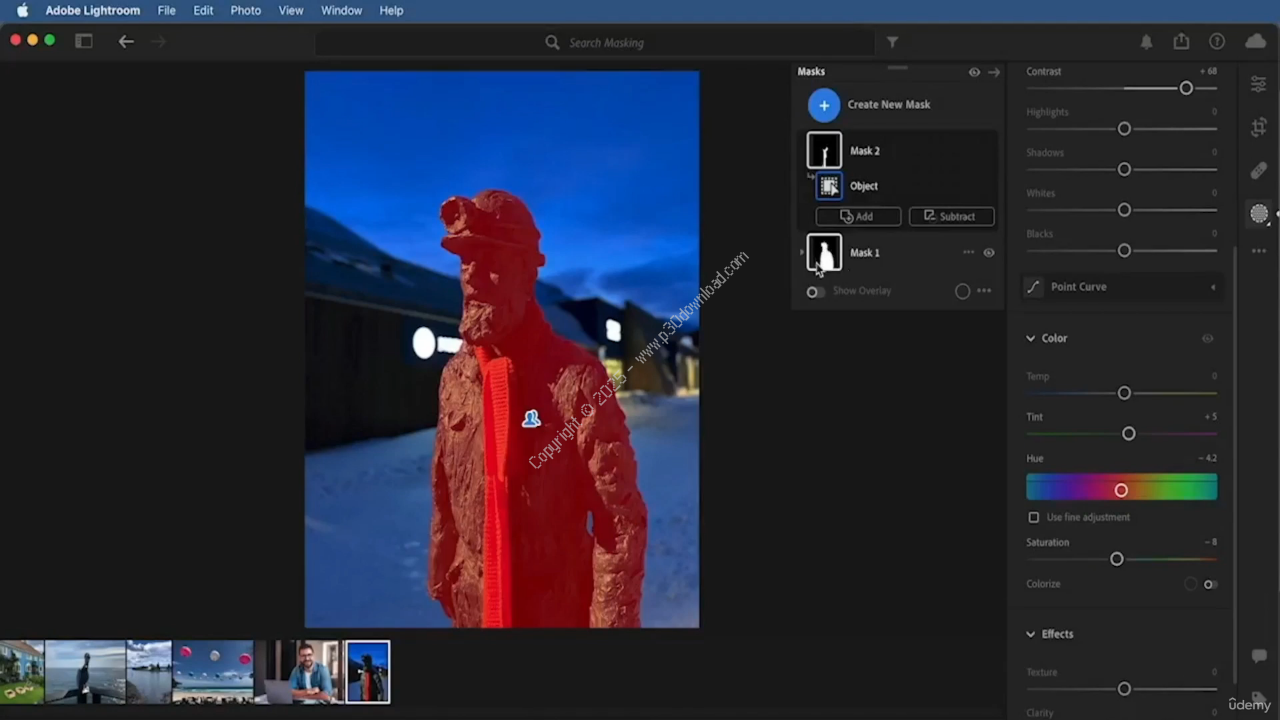Enable Use fine adjustment checkbox
The width and height of the screenshot is (1280, 720).
coord(1034,517)
